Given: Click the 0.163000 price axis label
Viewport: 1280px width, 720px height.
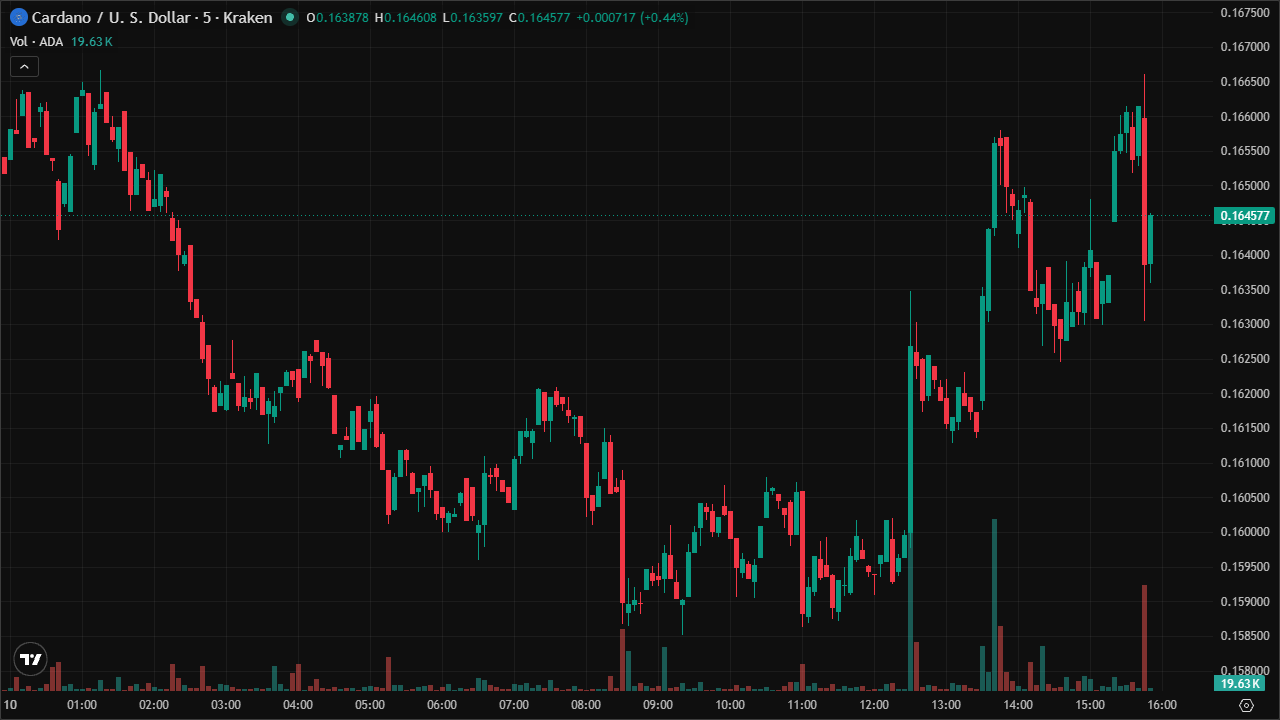Looking at the screenshot, I should pos(1245,324).
